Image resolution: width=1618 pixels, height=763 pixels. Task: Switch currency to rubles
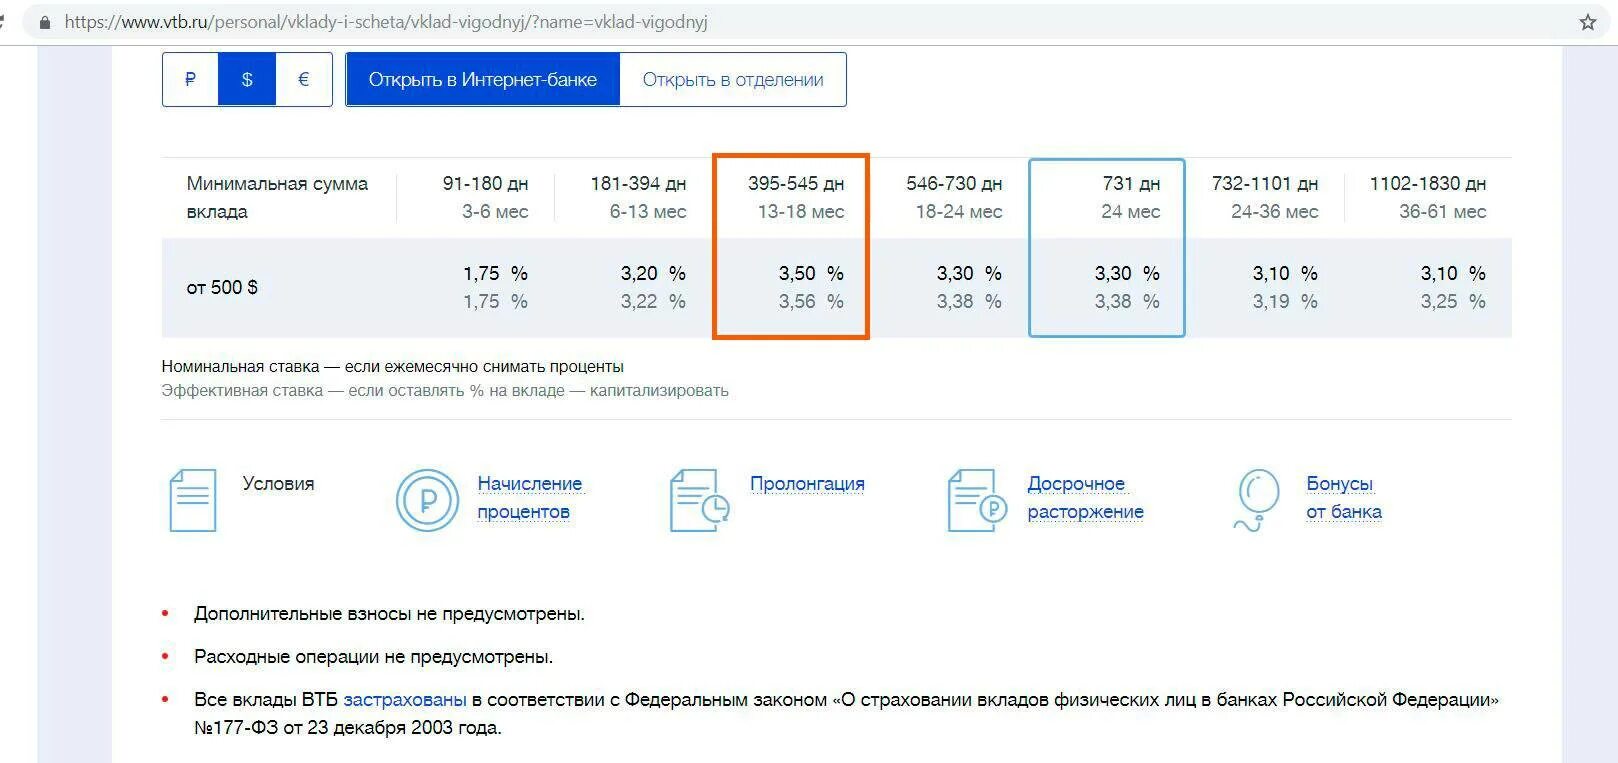point(190,79)
